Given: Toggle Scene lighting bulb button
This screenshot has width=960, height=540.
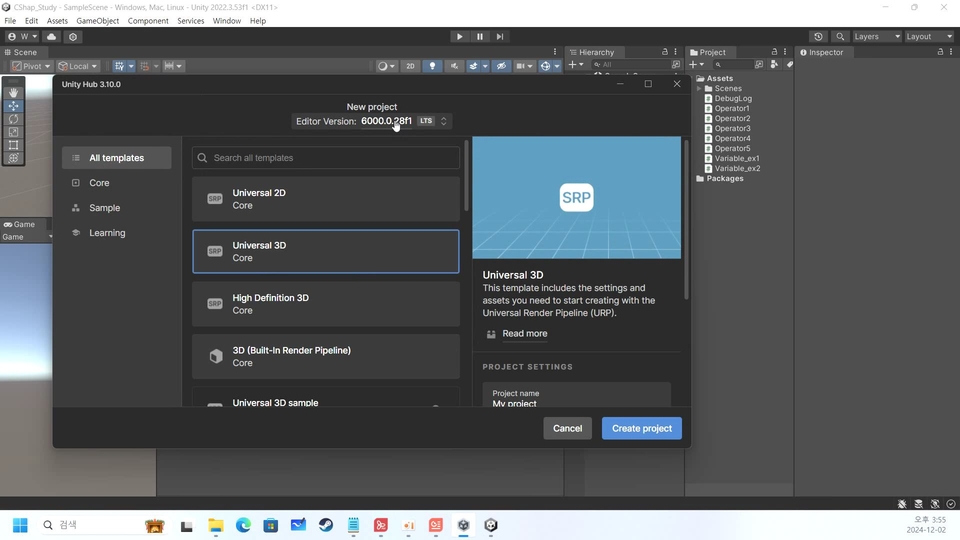Looking at the screenshot, I should tap(432, 66).
